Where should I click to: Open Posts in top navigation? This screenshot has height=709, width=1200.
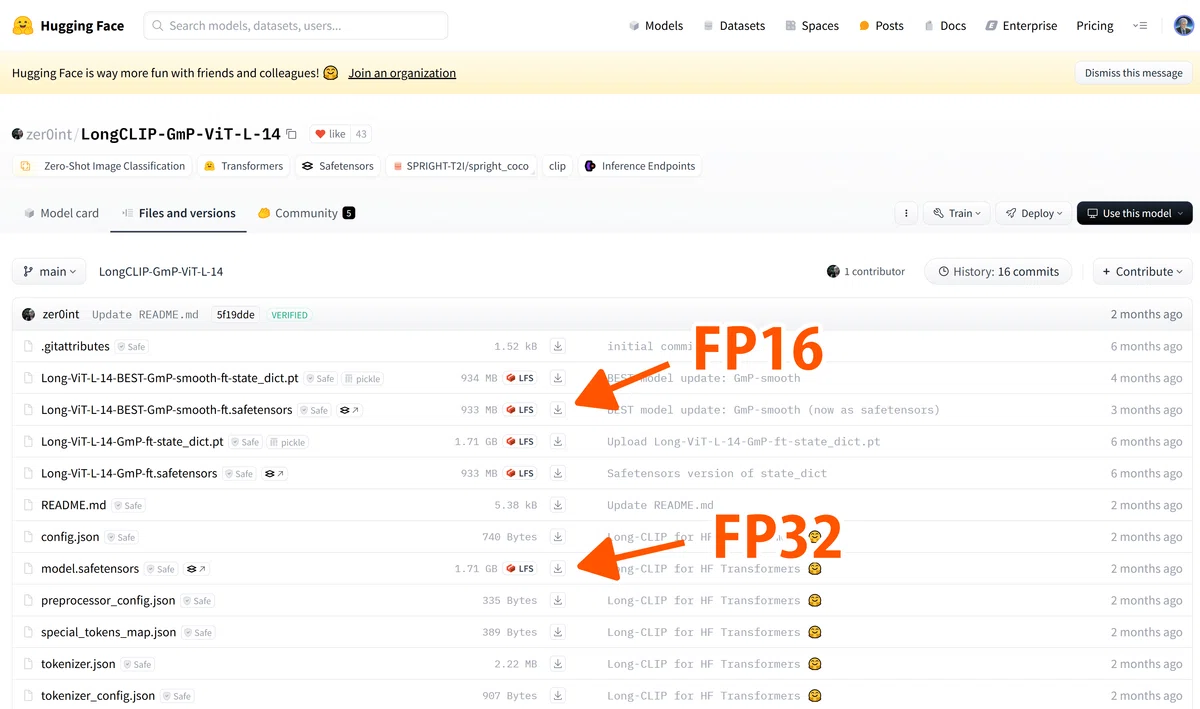coord(881,26)
